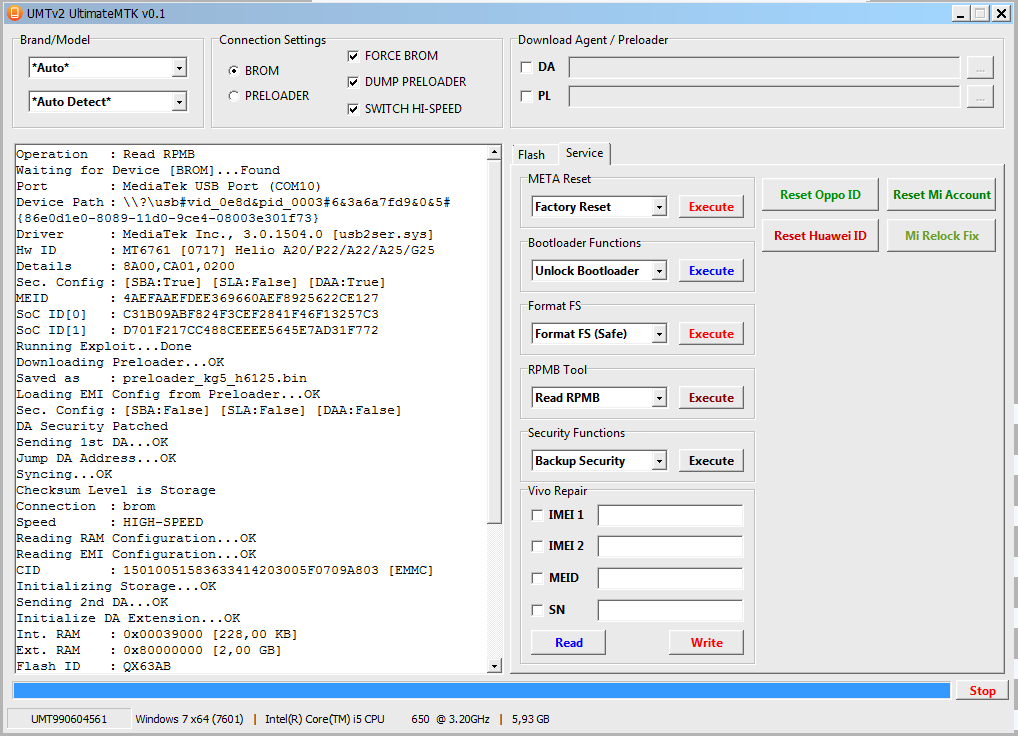Click the Reset Oppo ID button
The width and height of the screenshot is (1018, 736).
[x=820, y=195]
